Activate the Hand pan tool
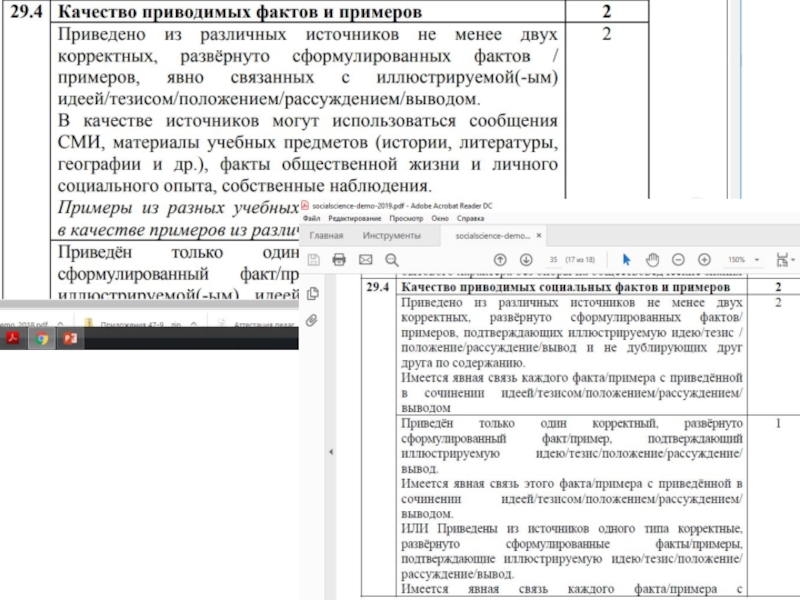Image resolution: width=800 pixels, height=600 pixels. [x=652, y=259]
